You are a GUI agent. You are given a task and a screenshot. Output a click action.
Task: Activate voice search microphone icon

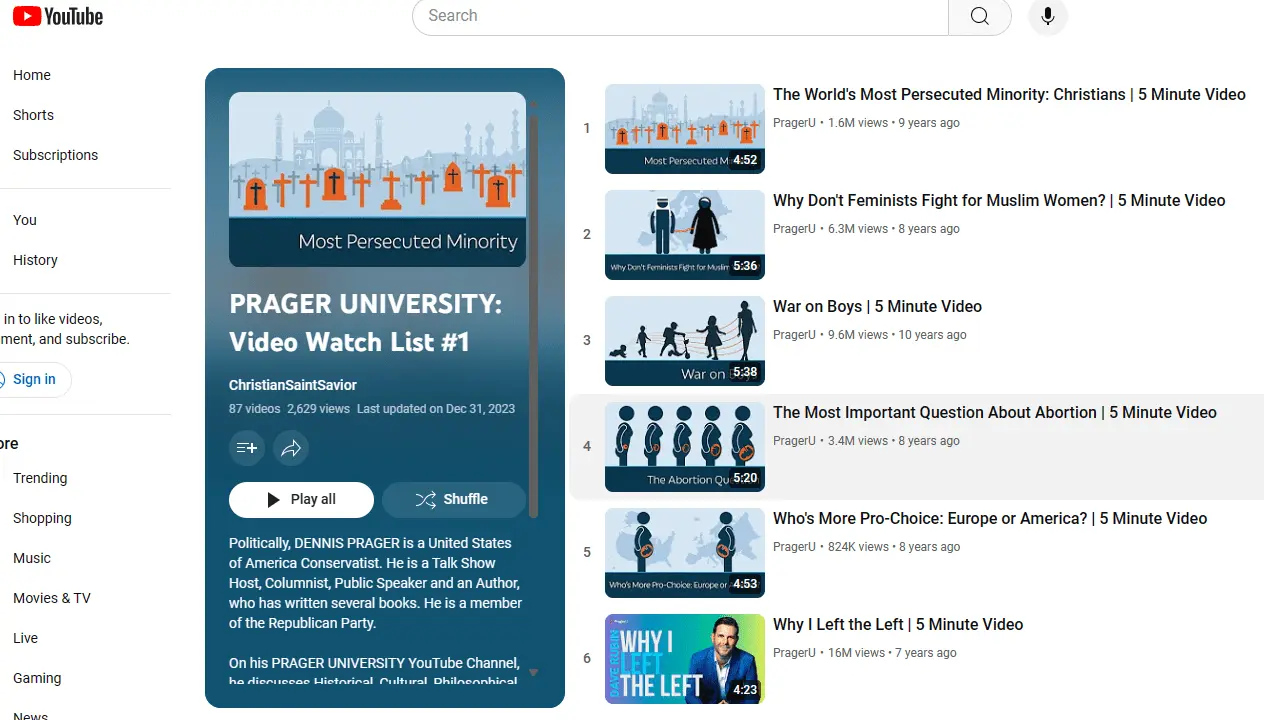pos(1047,16)
